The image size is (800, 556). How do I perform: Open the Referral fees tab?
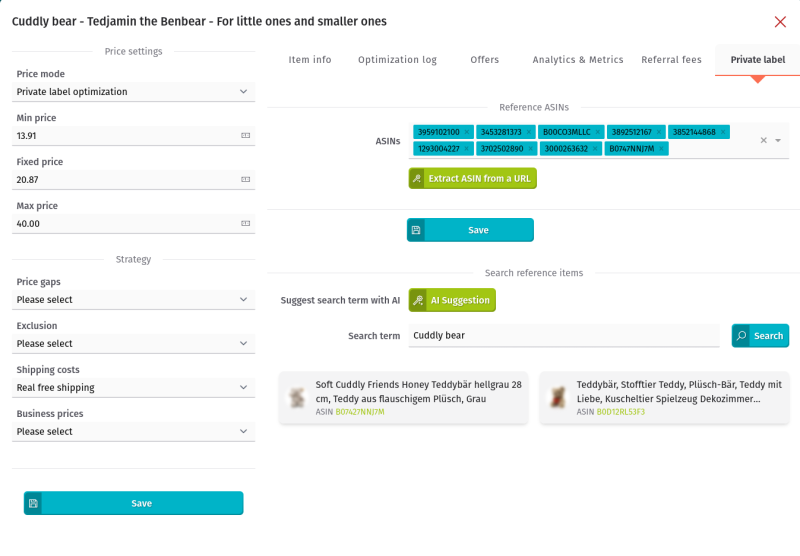coord(671,60)
